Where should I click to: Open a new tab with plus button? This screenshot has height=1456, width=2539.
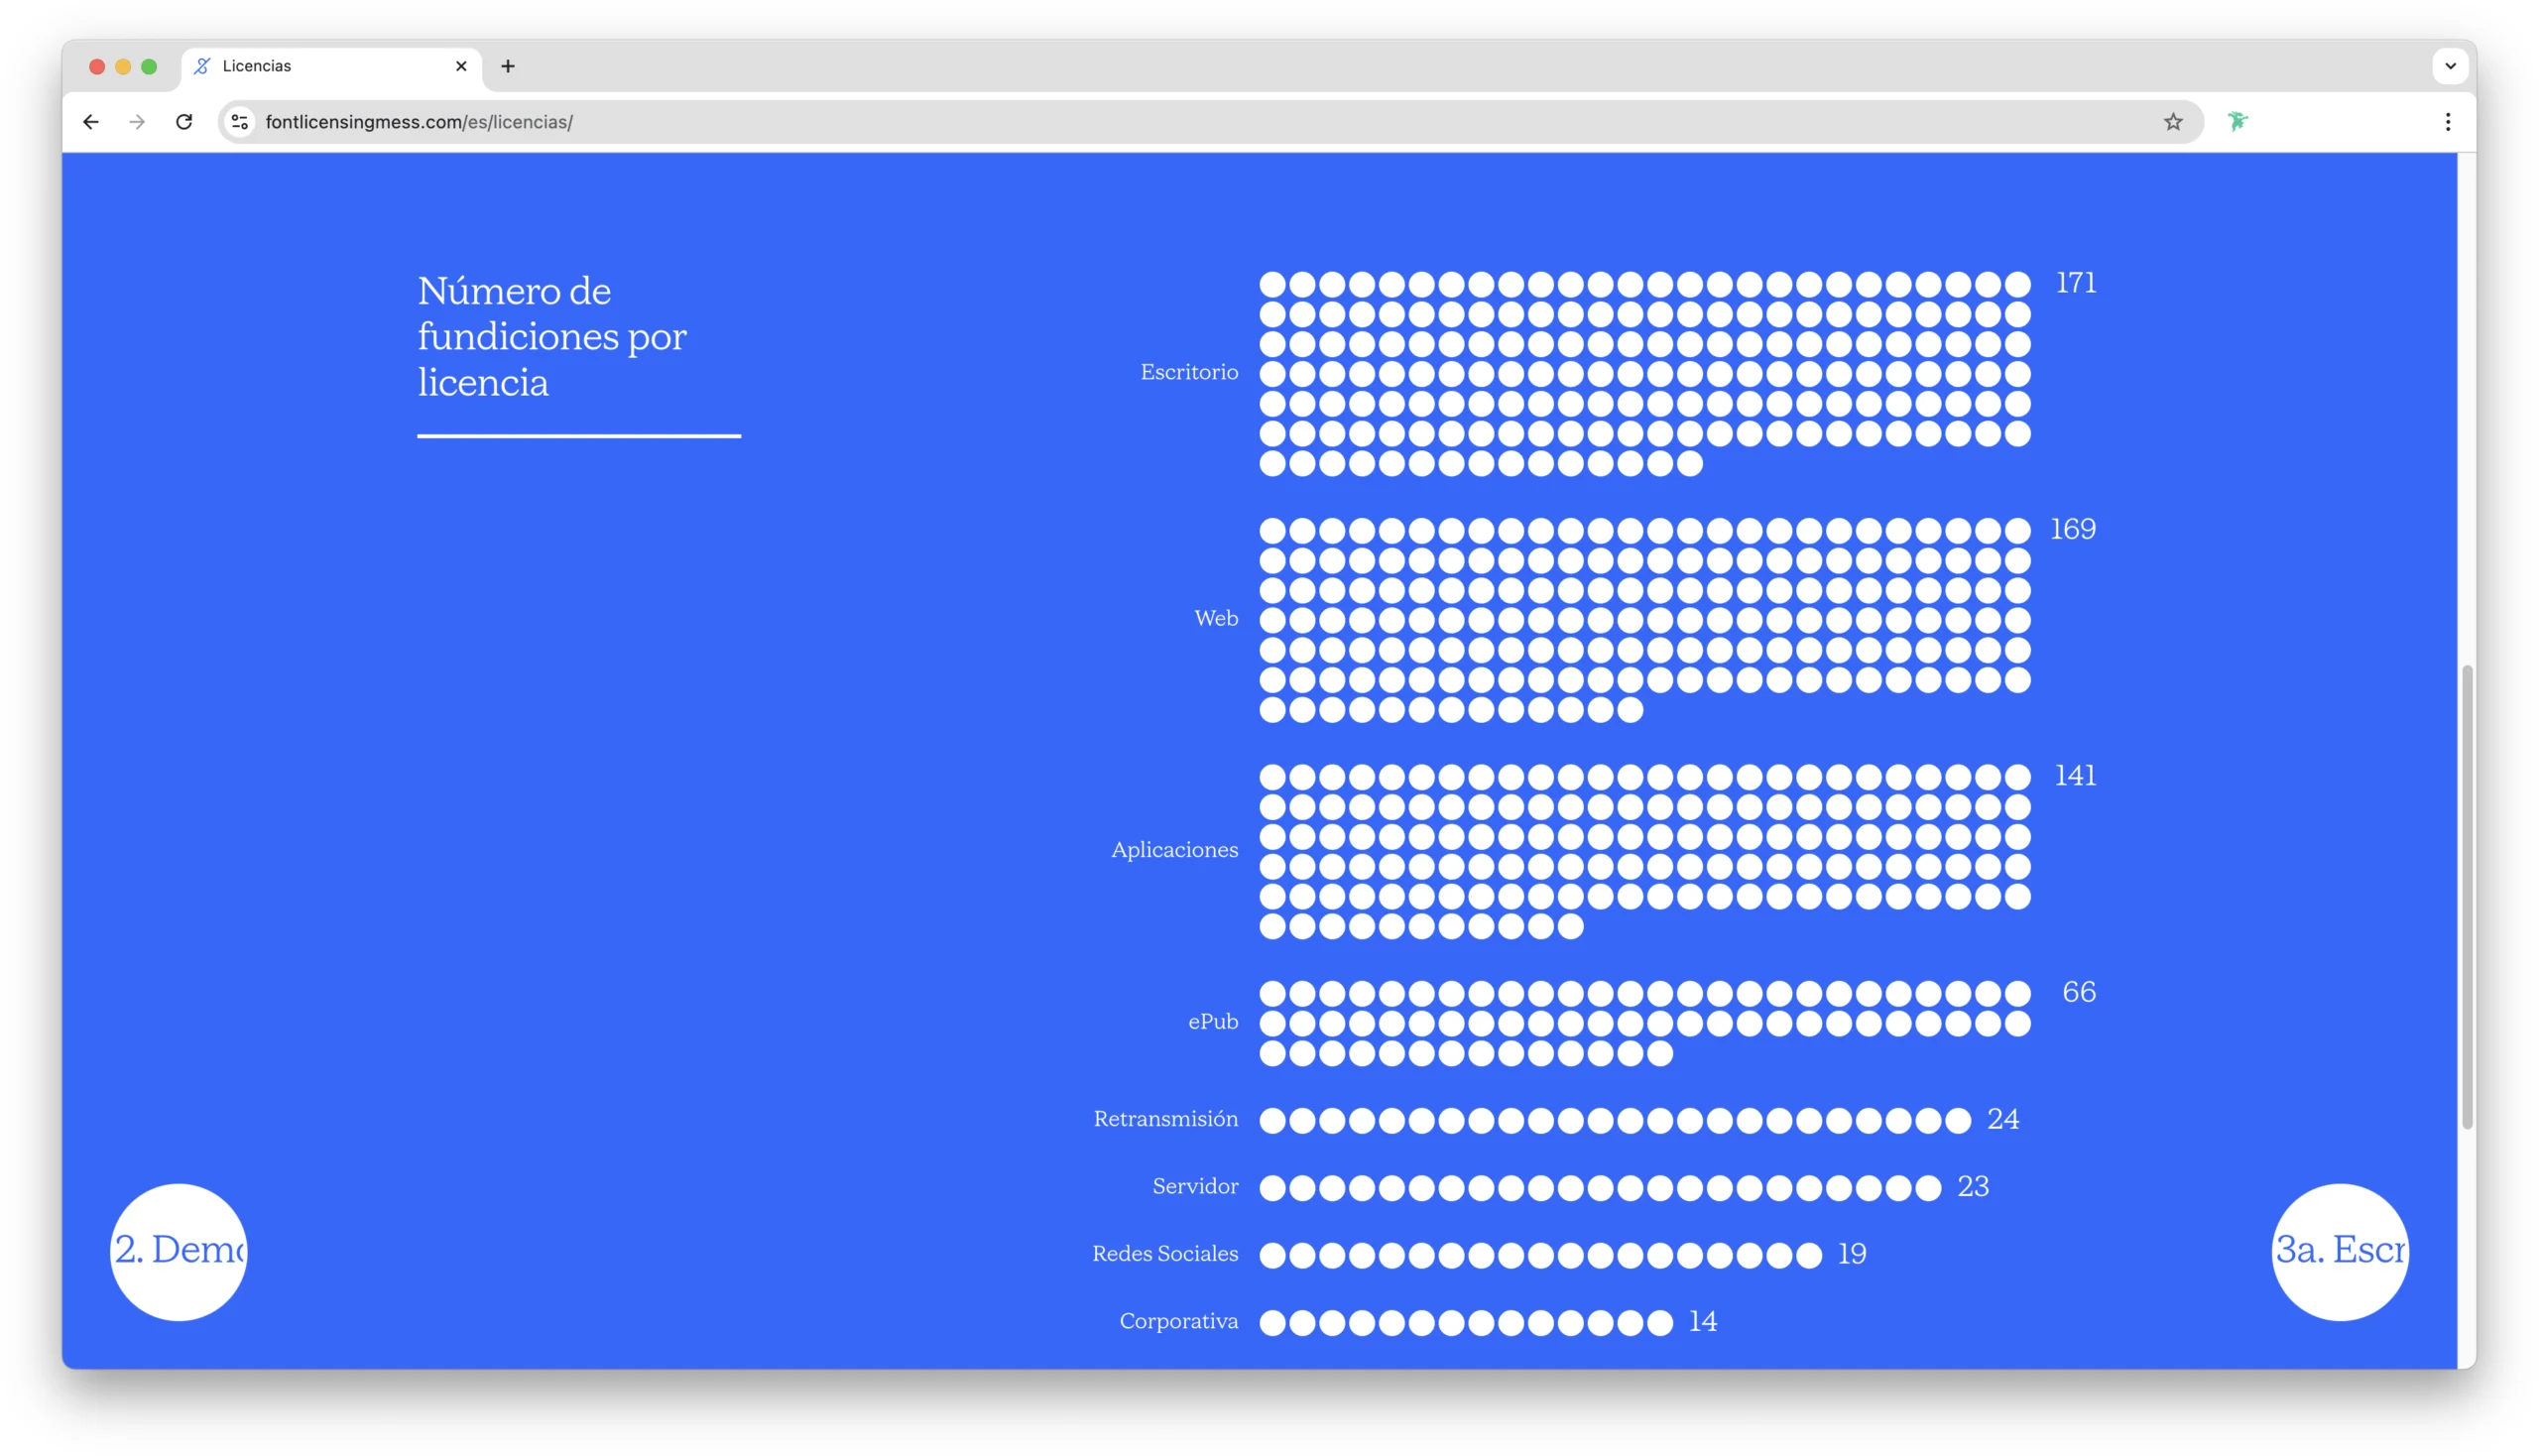508,66
